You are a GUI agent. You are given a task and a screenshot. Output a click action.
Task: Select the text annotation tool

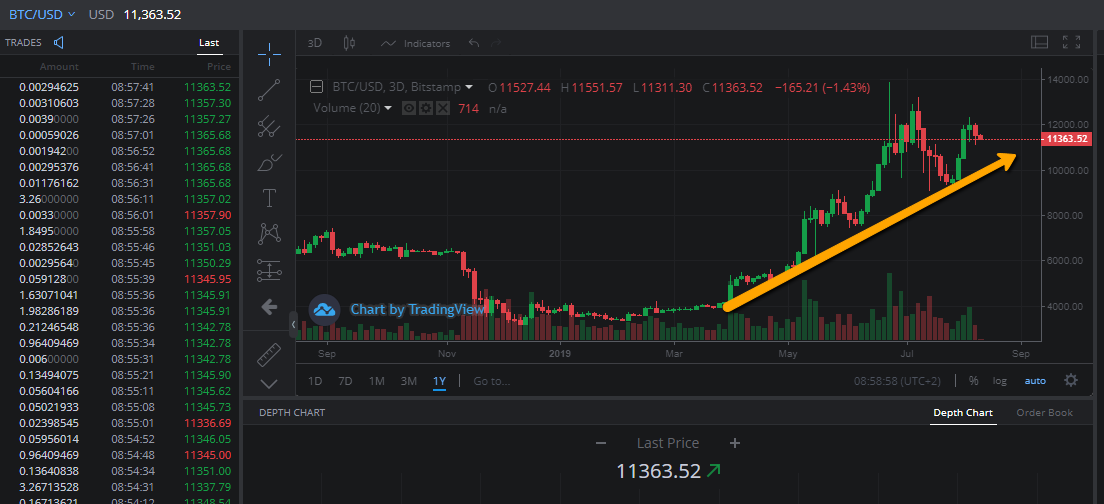pos(269,198)
